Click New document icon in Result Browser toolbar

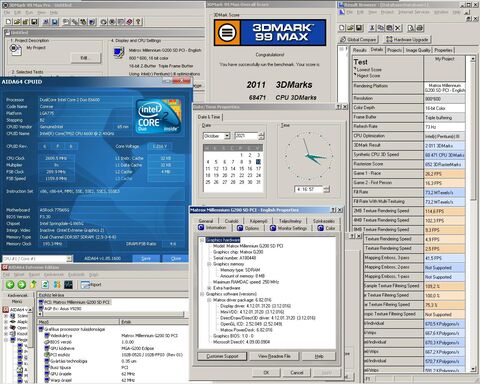(x=341, y=28)
